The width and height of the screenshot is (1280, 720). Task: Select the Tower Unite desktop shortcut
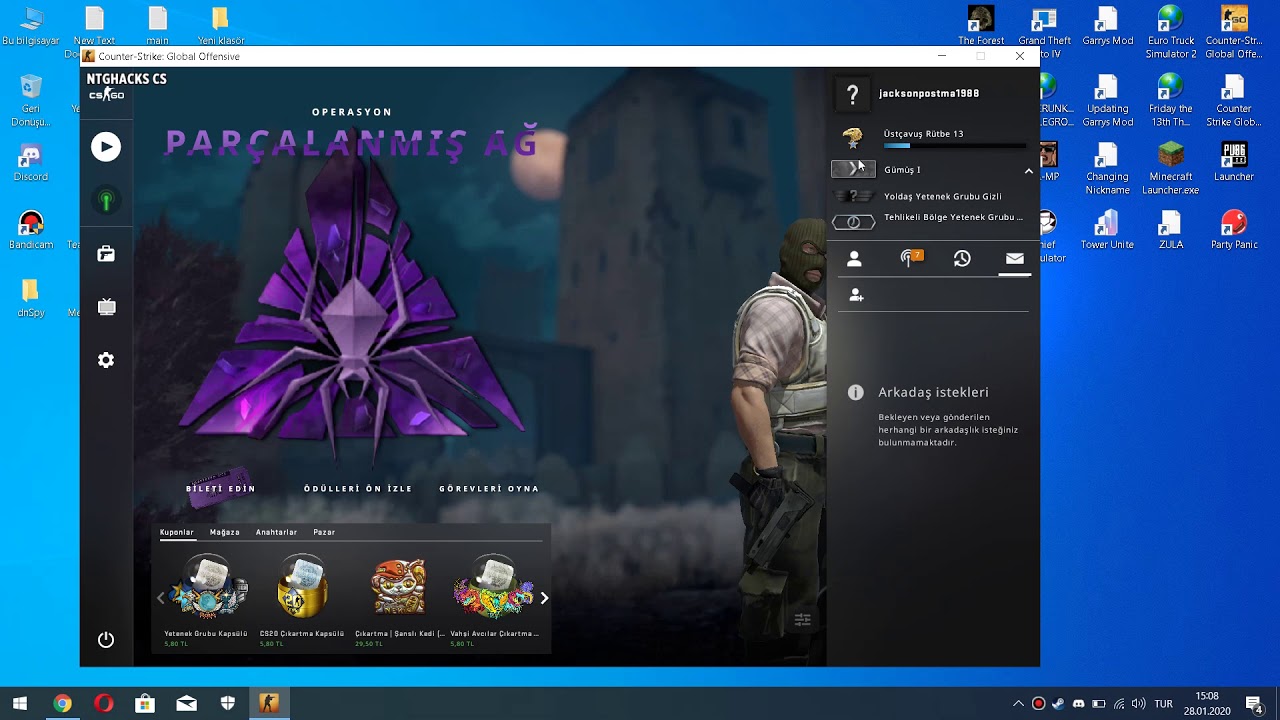coord(1107,230)
